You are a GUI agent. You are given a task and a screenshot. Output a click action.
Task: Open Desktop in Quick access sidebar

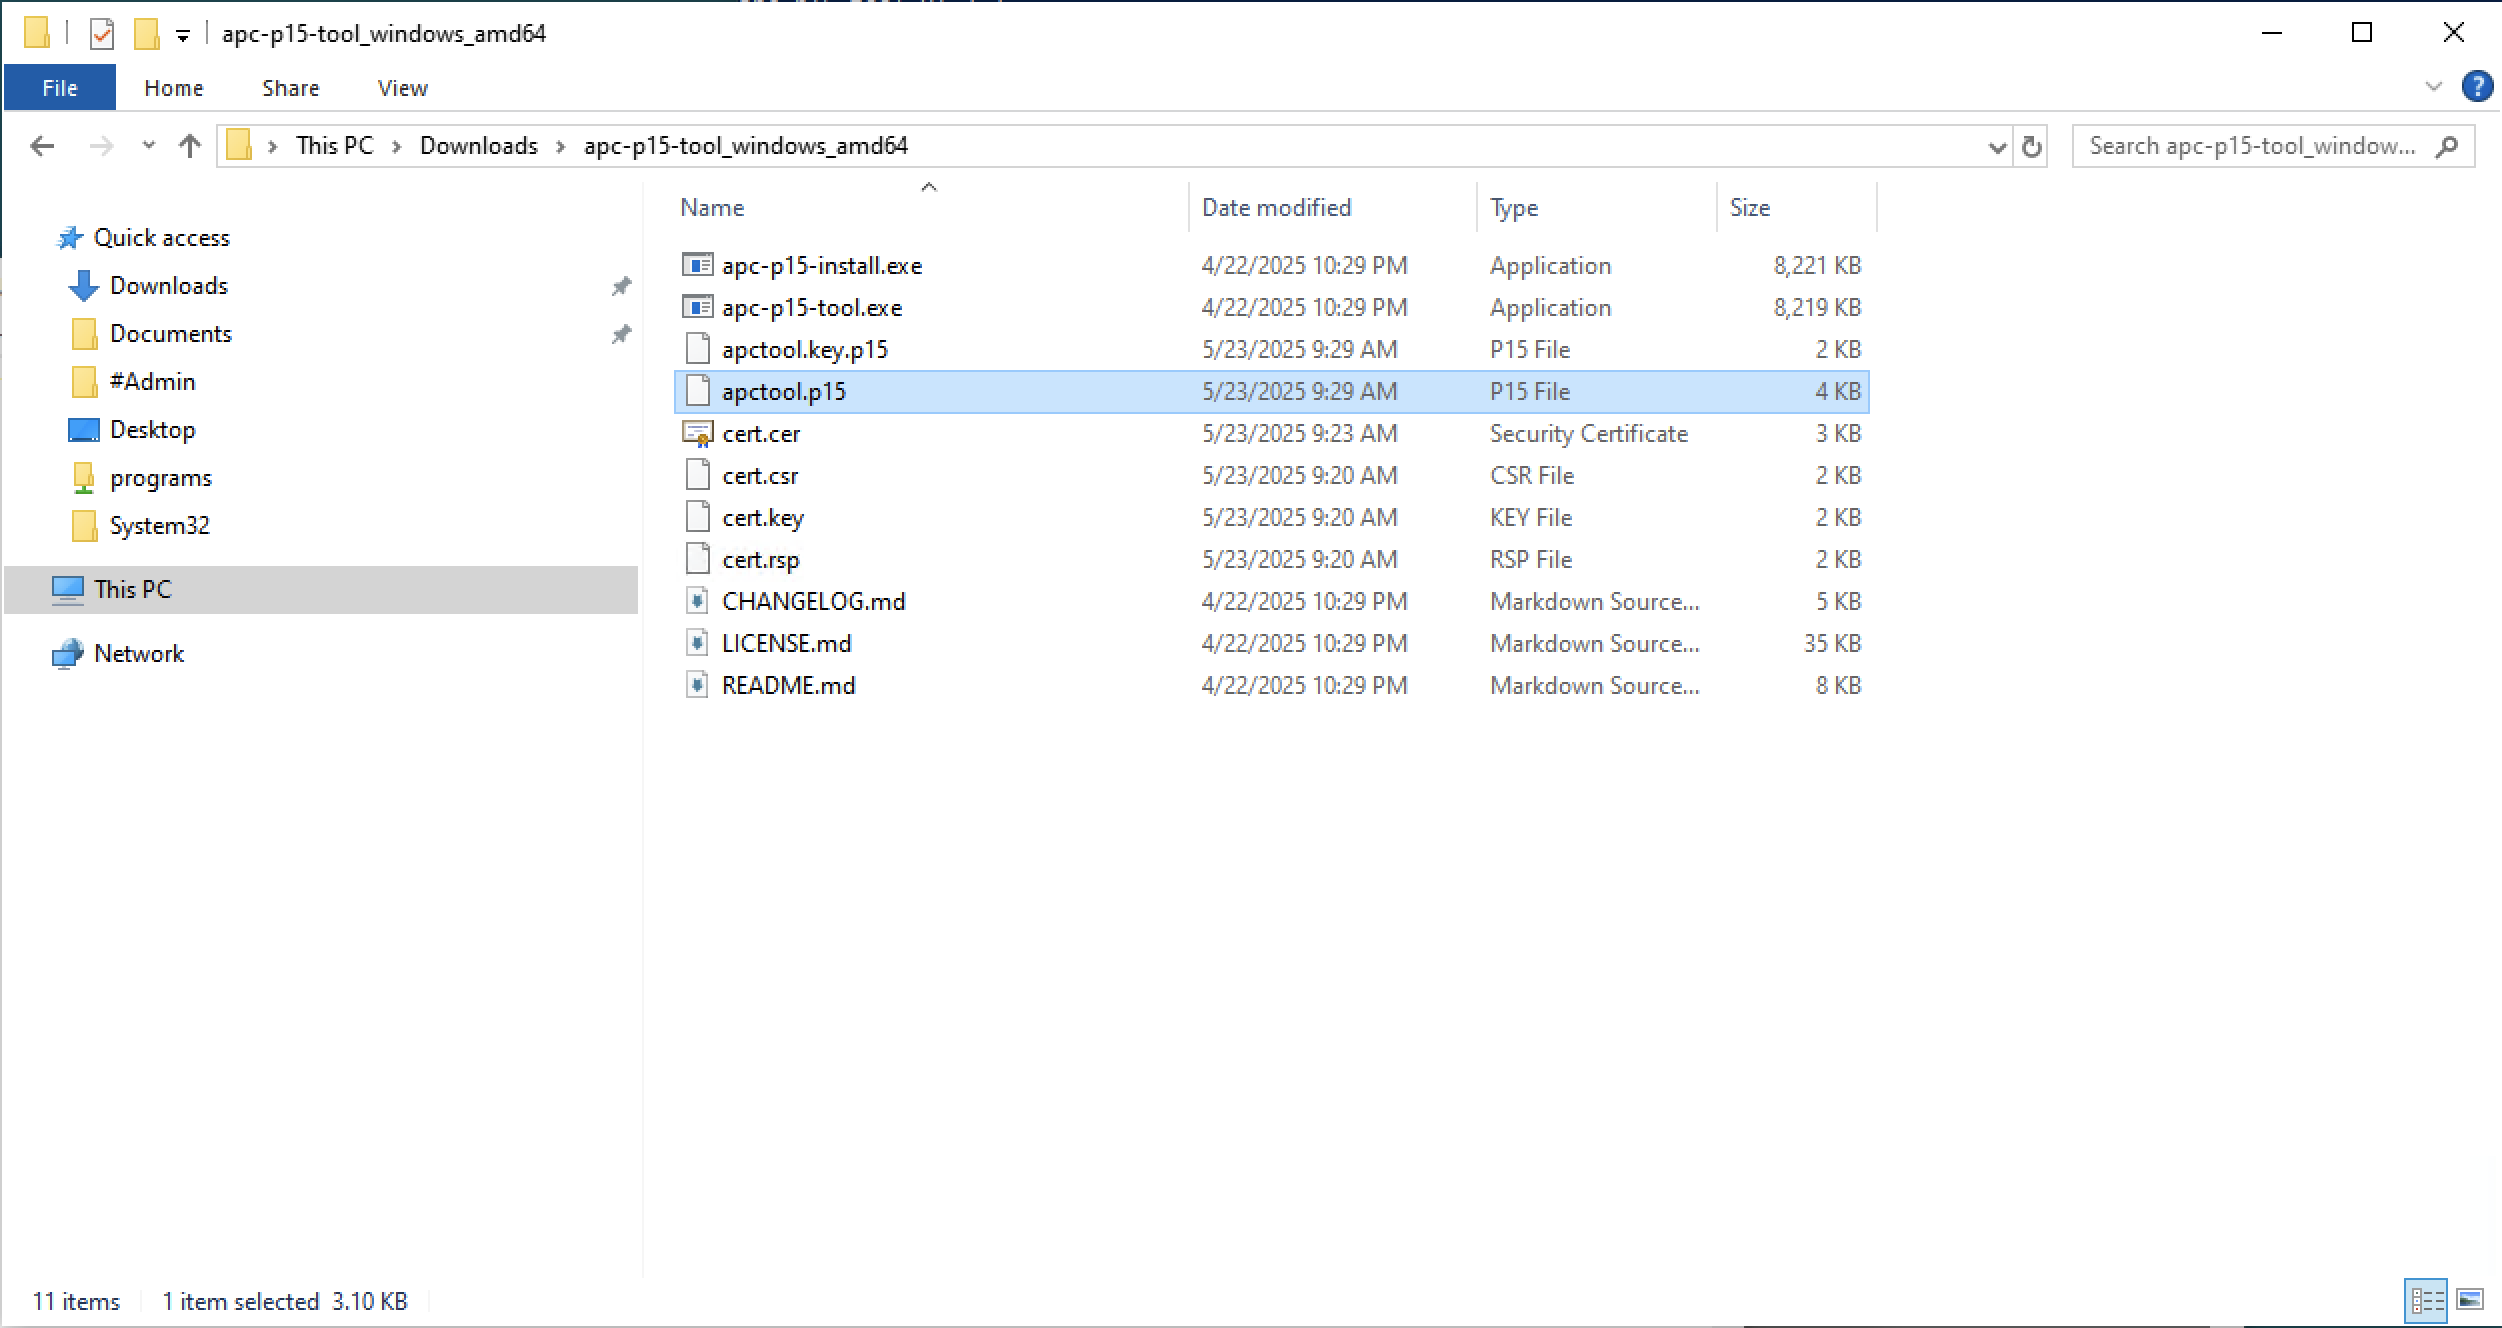click(x=152, y=430)
